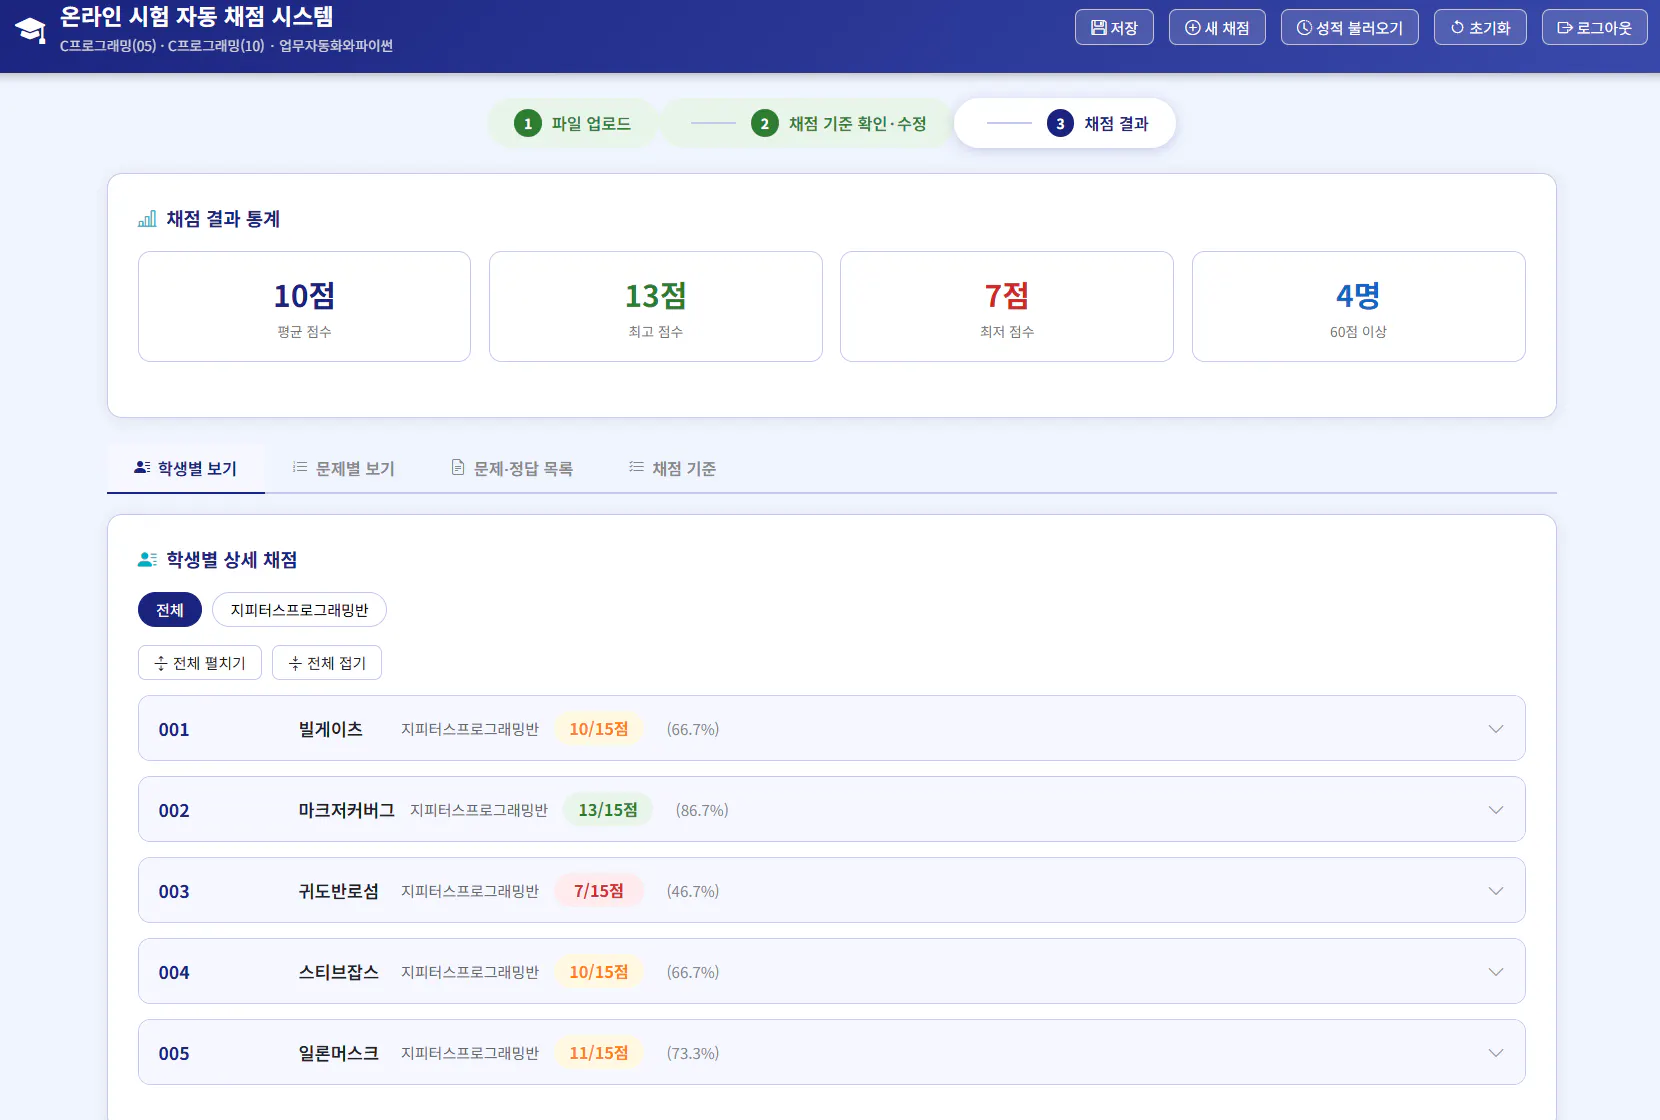Open the 채점 기준 tab

pos(672,468)
